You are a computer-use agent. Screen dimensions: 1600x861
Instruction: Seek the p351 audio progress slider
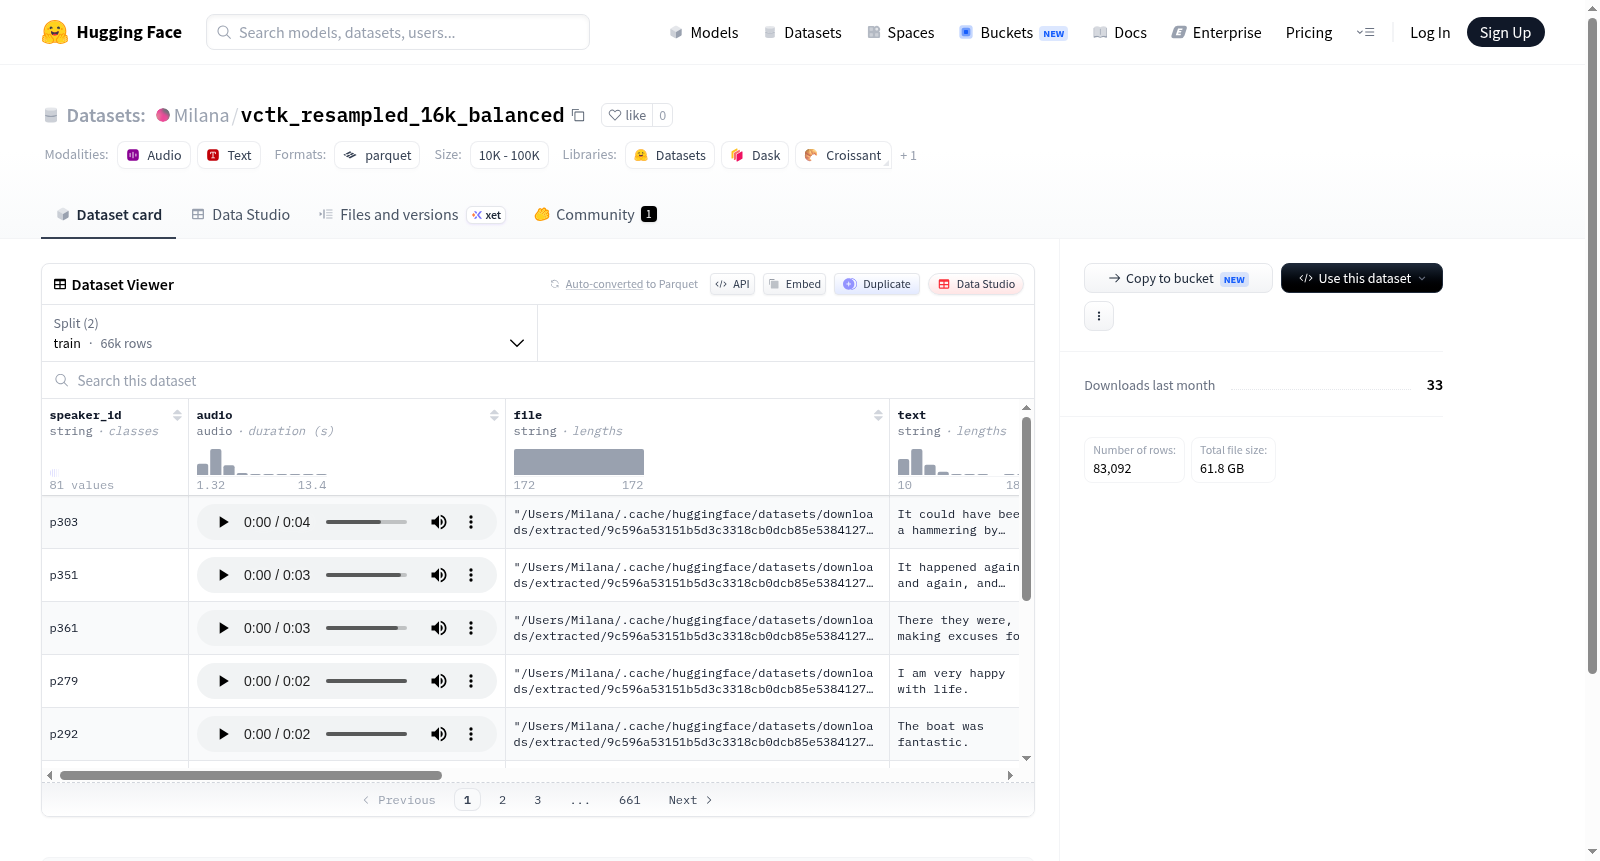(366, 575)
